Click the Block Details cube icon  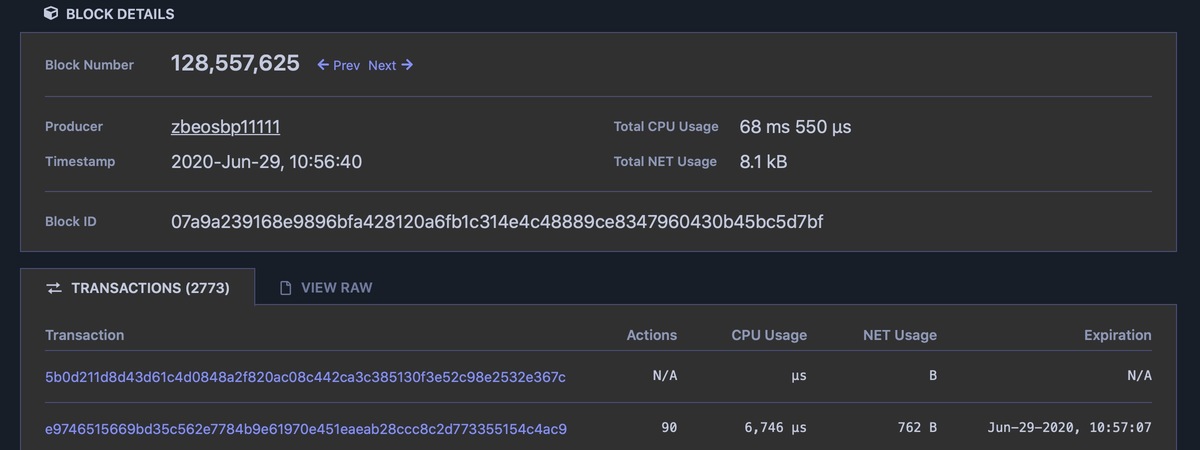pyautogui.click(x=51, y=14)
